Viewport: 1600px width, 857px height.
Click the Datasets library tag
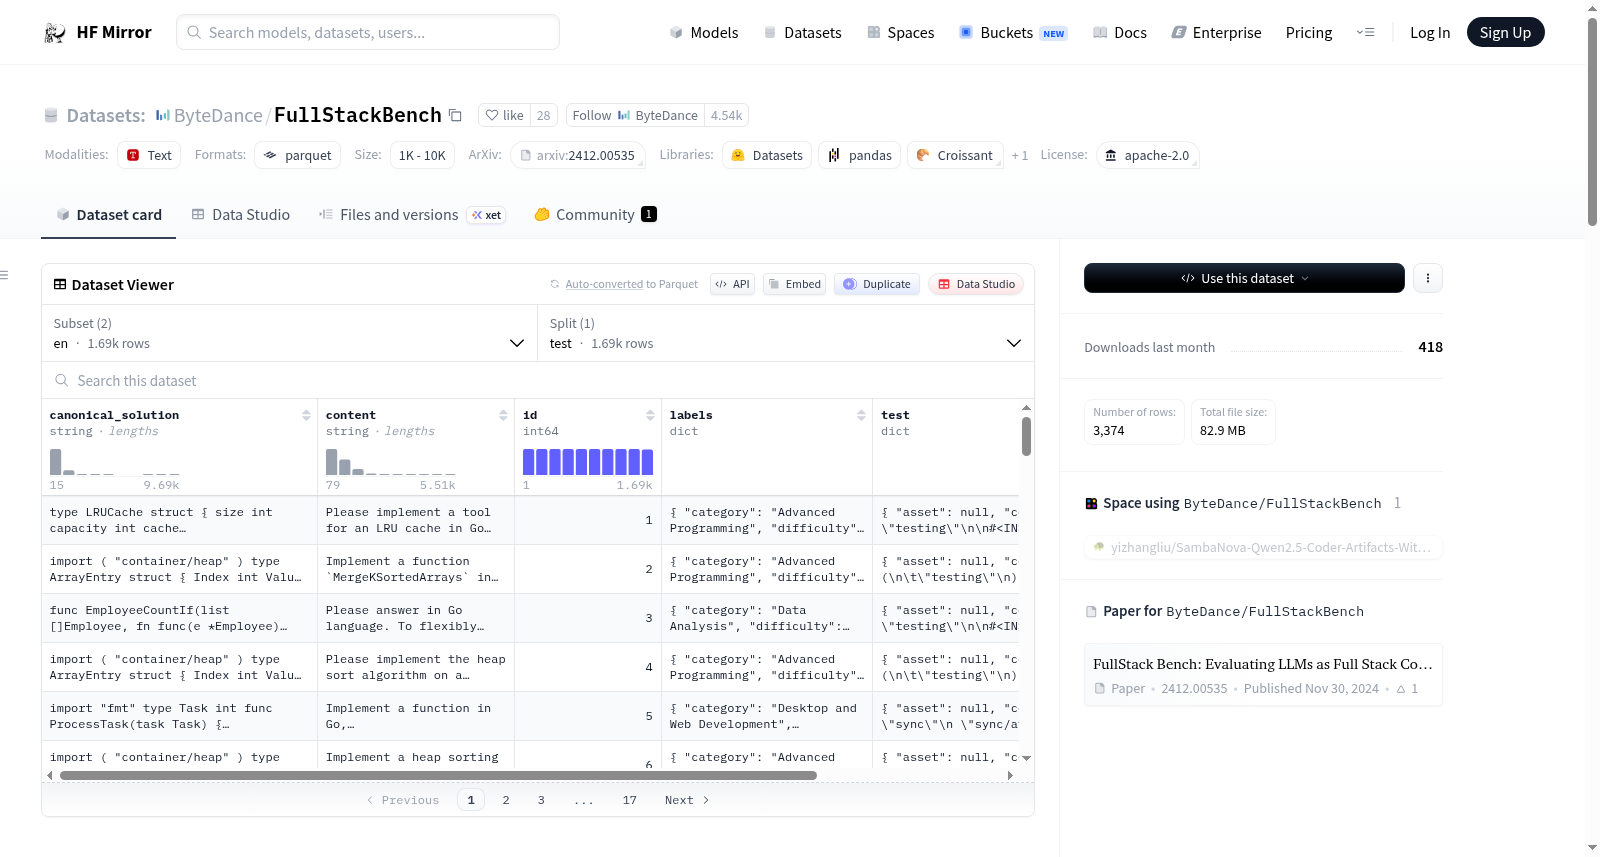point(767,155)
